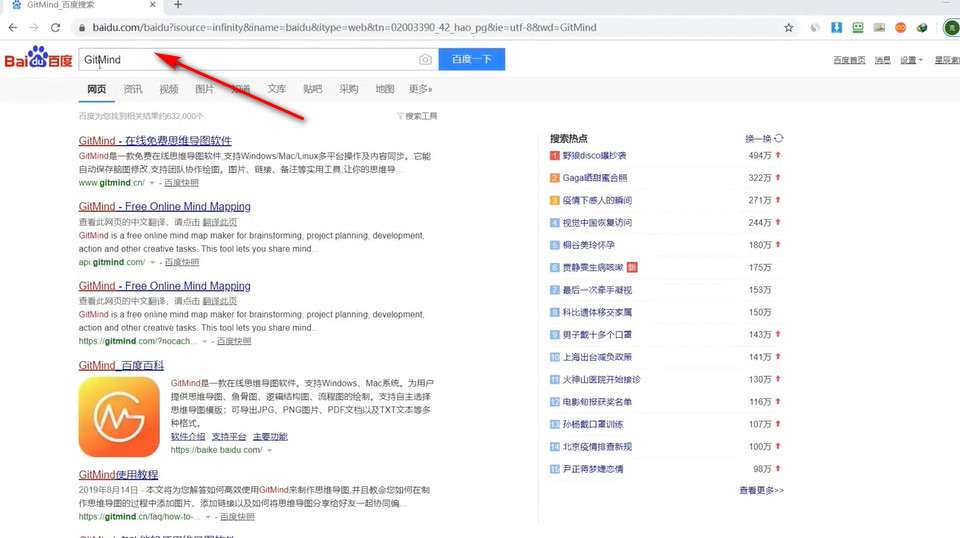Viewport: 960px width, 538px height.
Task: Open the GitMind 百度百科 app thumbnail
Action: (119, 417)
